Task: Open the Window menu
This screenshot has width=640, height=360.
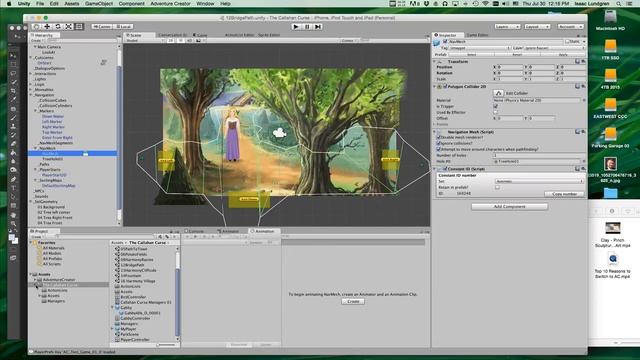Action: tap(205, 4)
